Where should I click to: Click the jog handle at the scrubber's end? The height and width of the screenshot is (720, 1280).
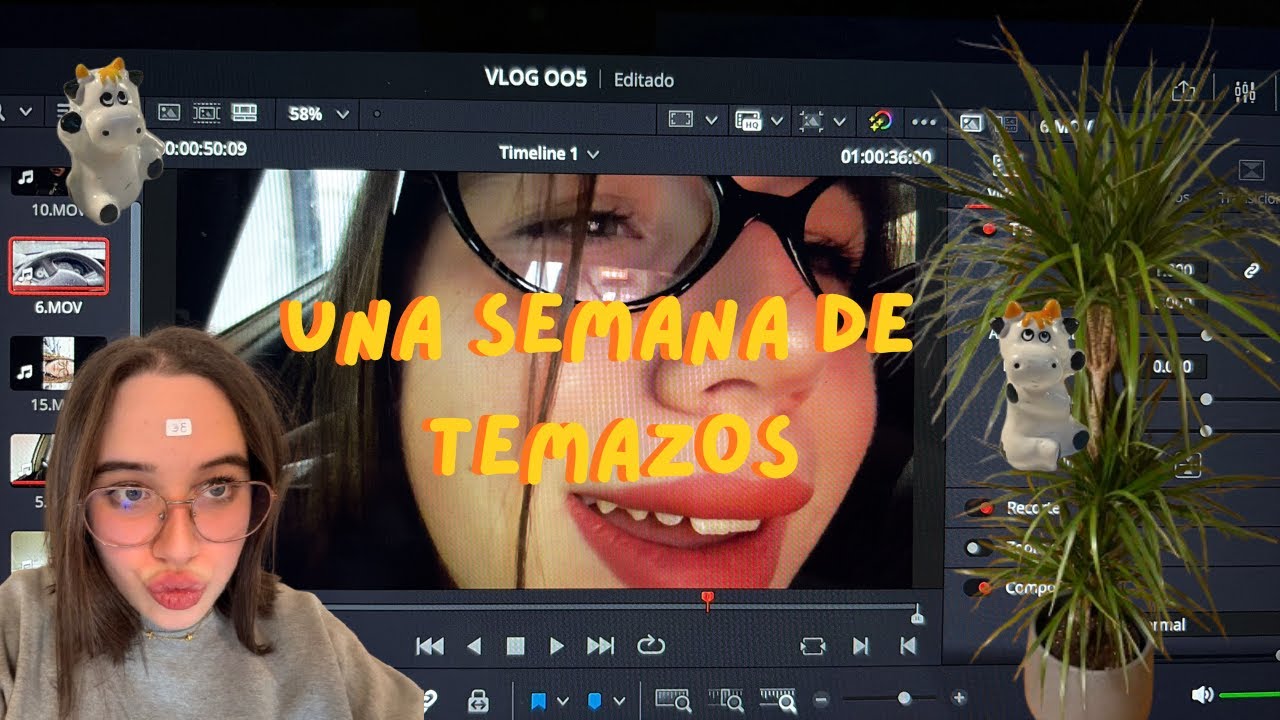click(917, 616)
